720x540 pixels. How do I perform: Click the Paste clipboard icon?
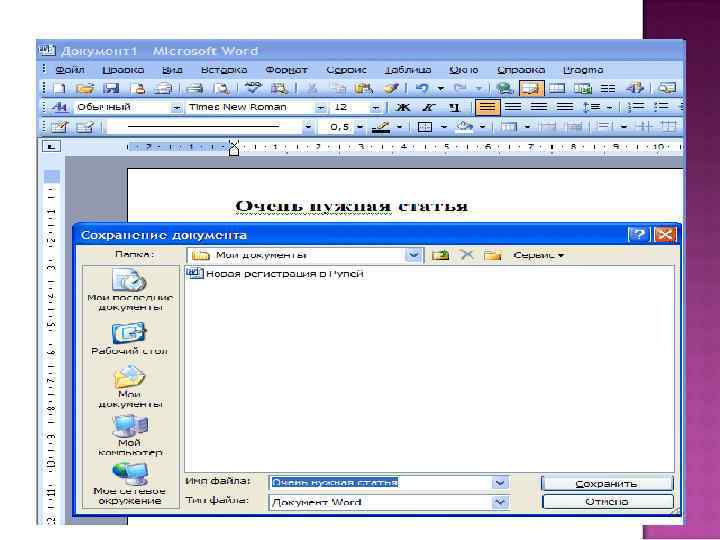pyautogui.click(x=364, y=88)
